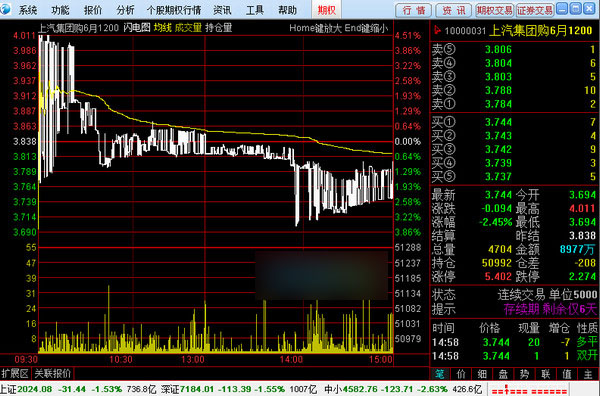Click the 存续期 剩余仅6天 notice

click(550, 309)
